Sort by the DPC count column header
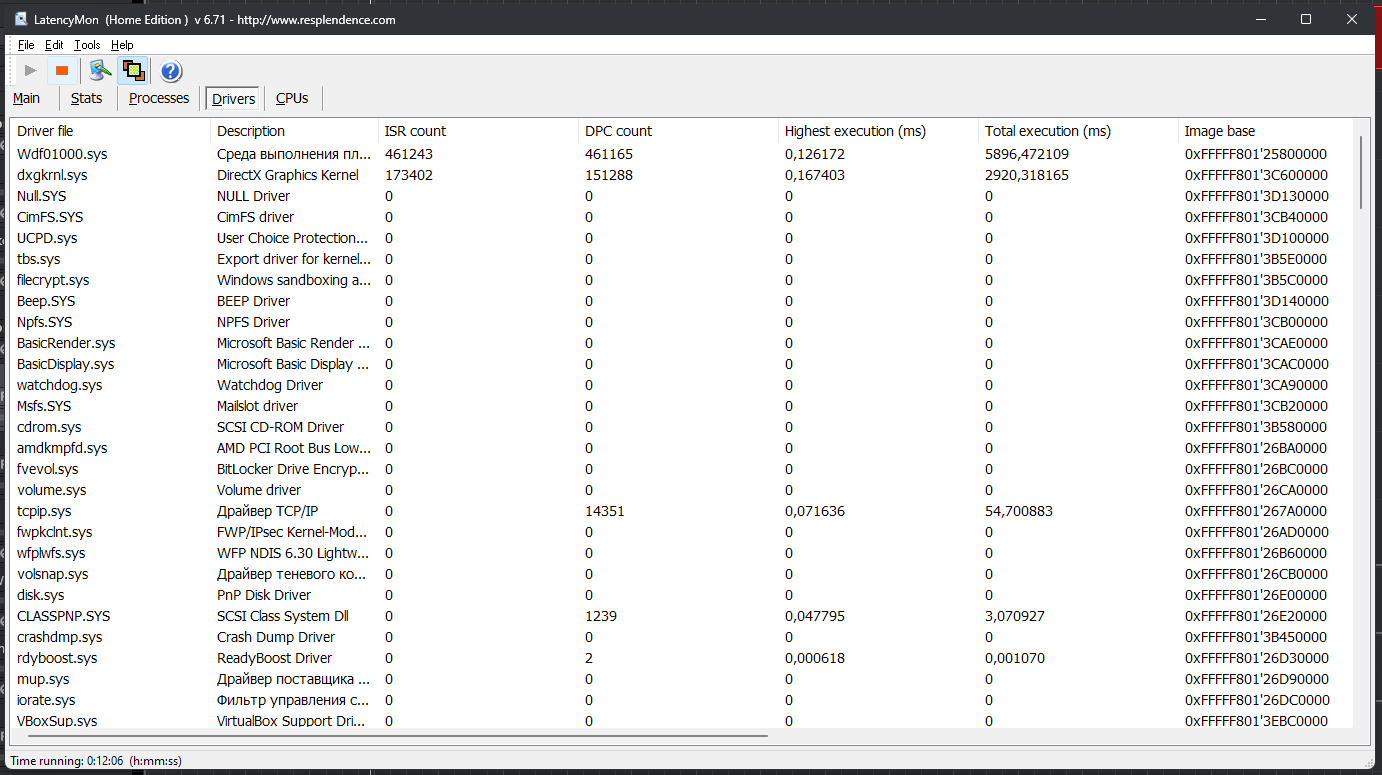Viewport: 1382px width, 775px height. pyautogui.click(x=678, y=131)
